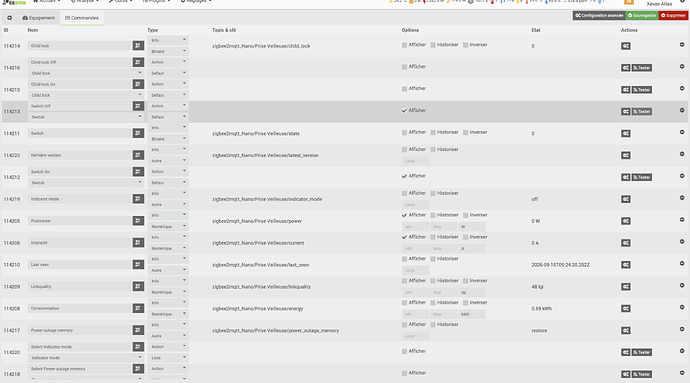Switch to the Equipement tab

[x=39, y=18]
